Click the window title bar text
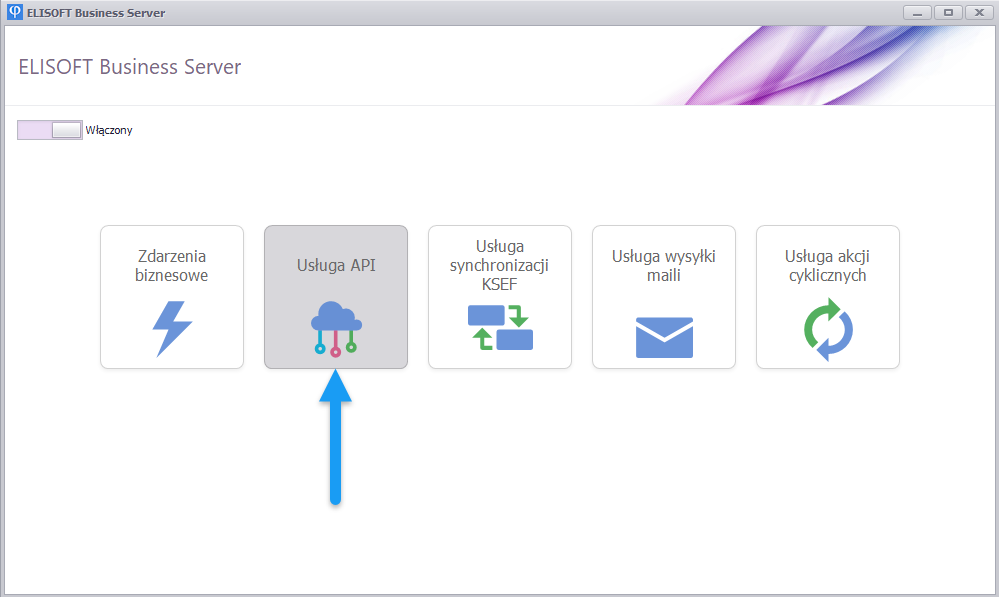This screenshot has width=999, height=597. point(97,13)
